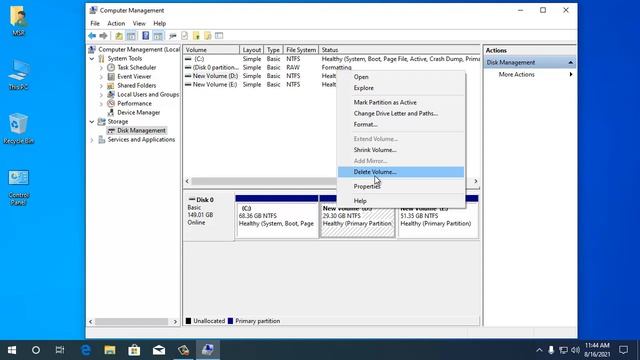Click the taskbar clock showing 11:44 AM
The height and width of the screenshot is (360, 640).
click(597, 350)
